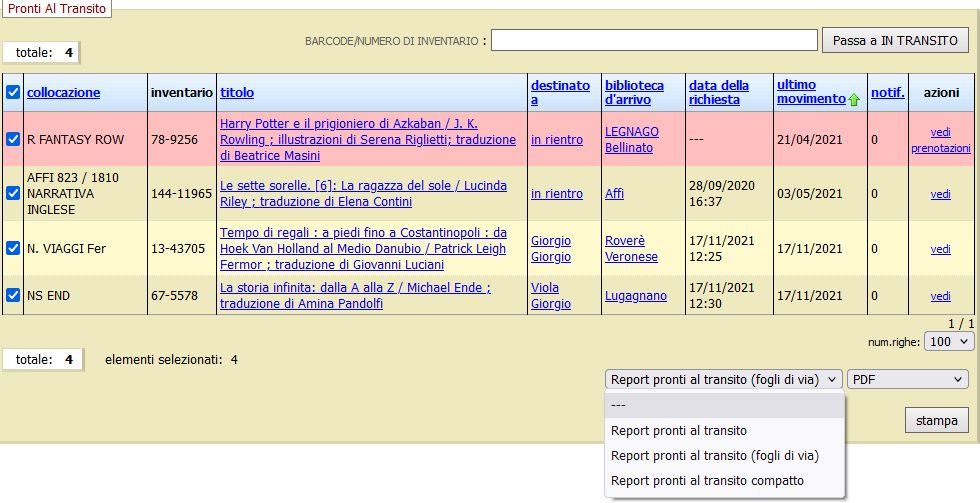Deselect the NS END row checkbox

coord(13,295)
